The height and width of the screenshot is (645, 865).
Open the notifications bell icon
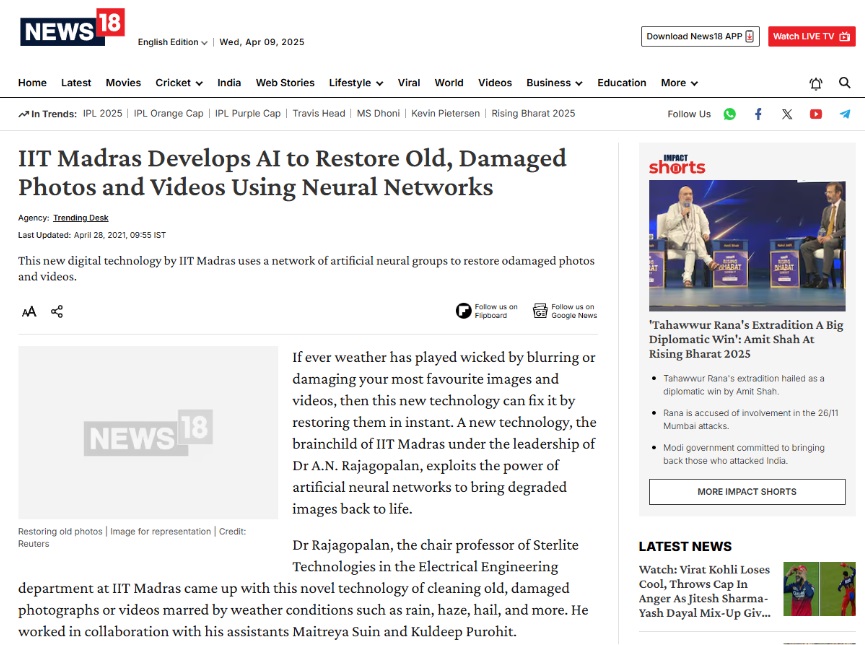[x=815, y=83]
